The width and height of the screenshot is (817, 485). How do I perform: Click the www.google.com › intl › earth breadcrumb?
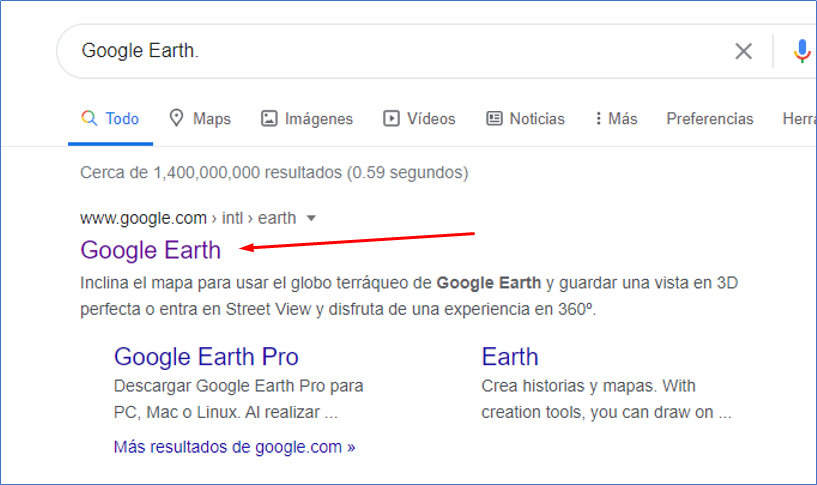(188, 218)
